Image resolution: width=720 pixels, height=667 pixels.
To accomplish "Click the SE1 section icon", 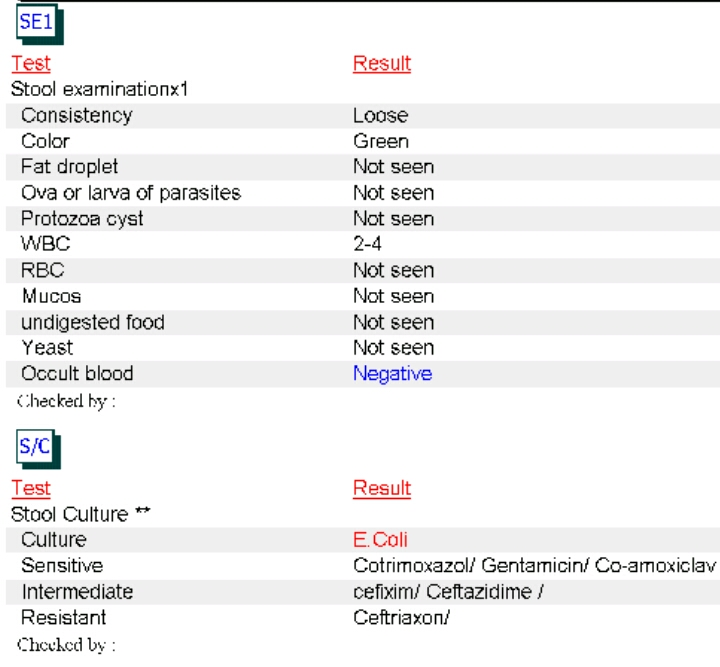I will [x=39, y=24].
